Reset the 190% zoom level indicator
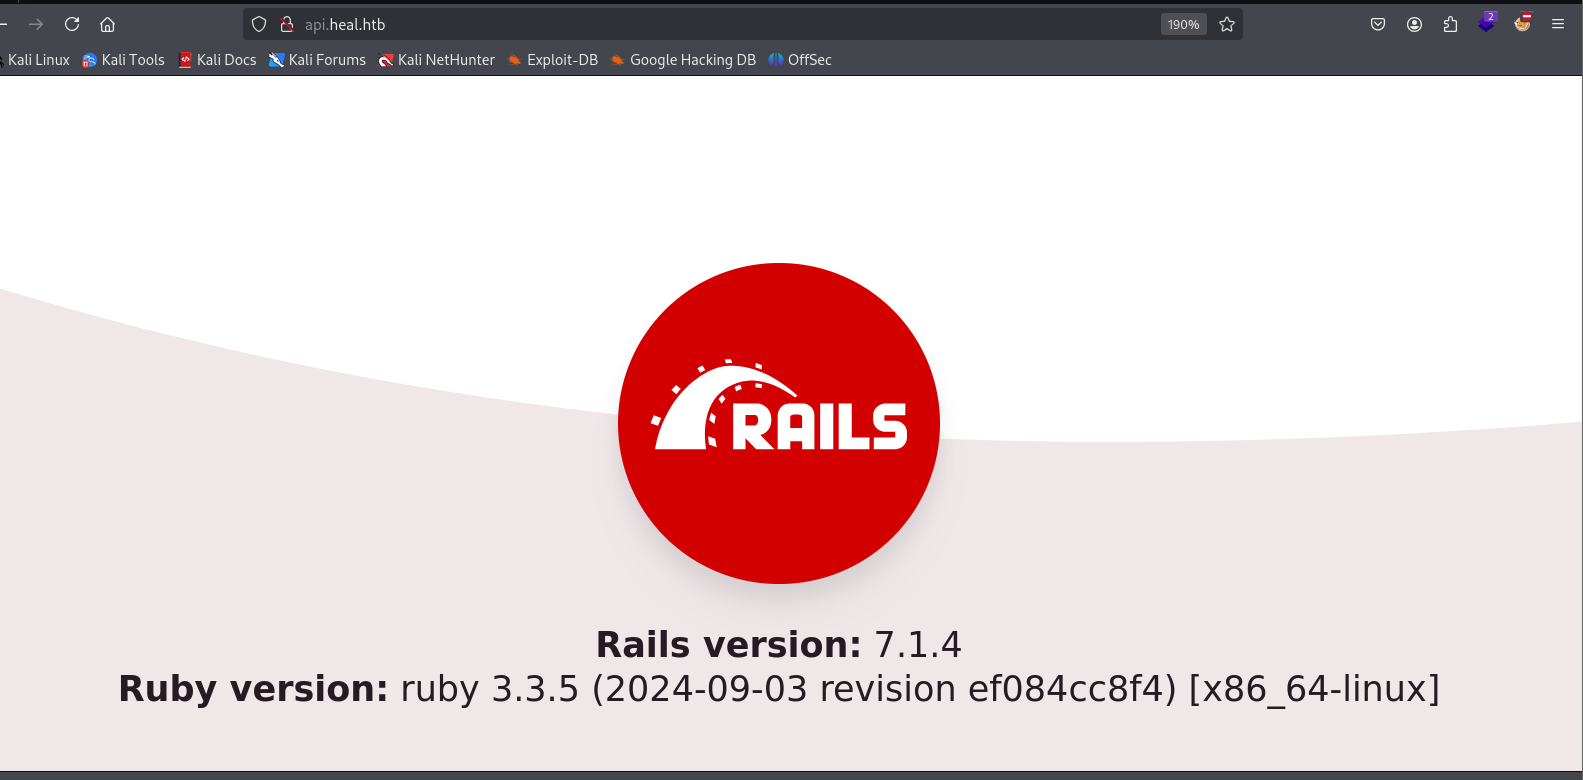The height and width of the screenshot is (780, 1583). [1183, 24]
